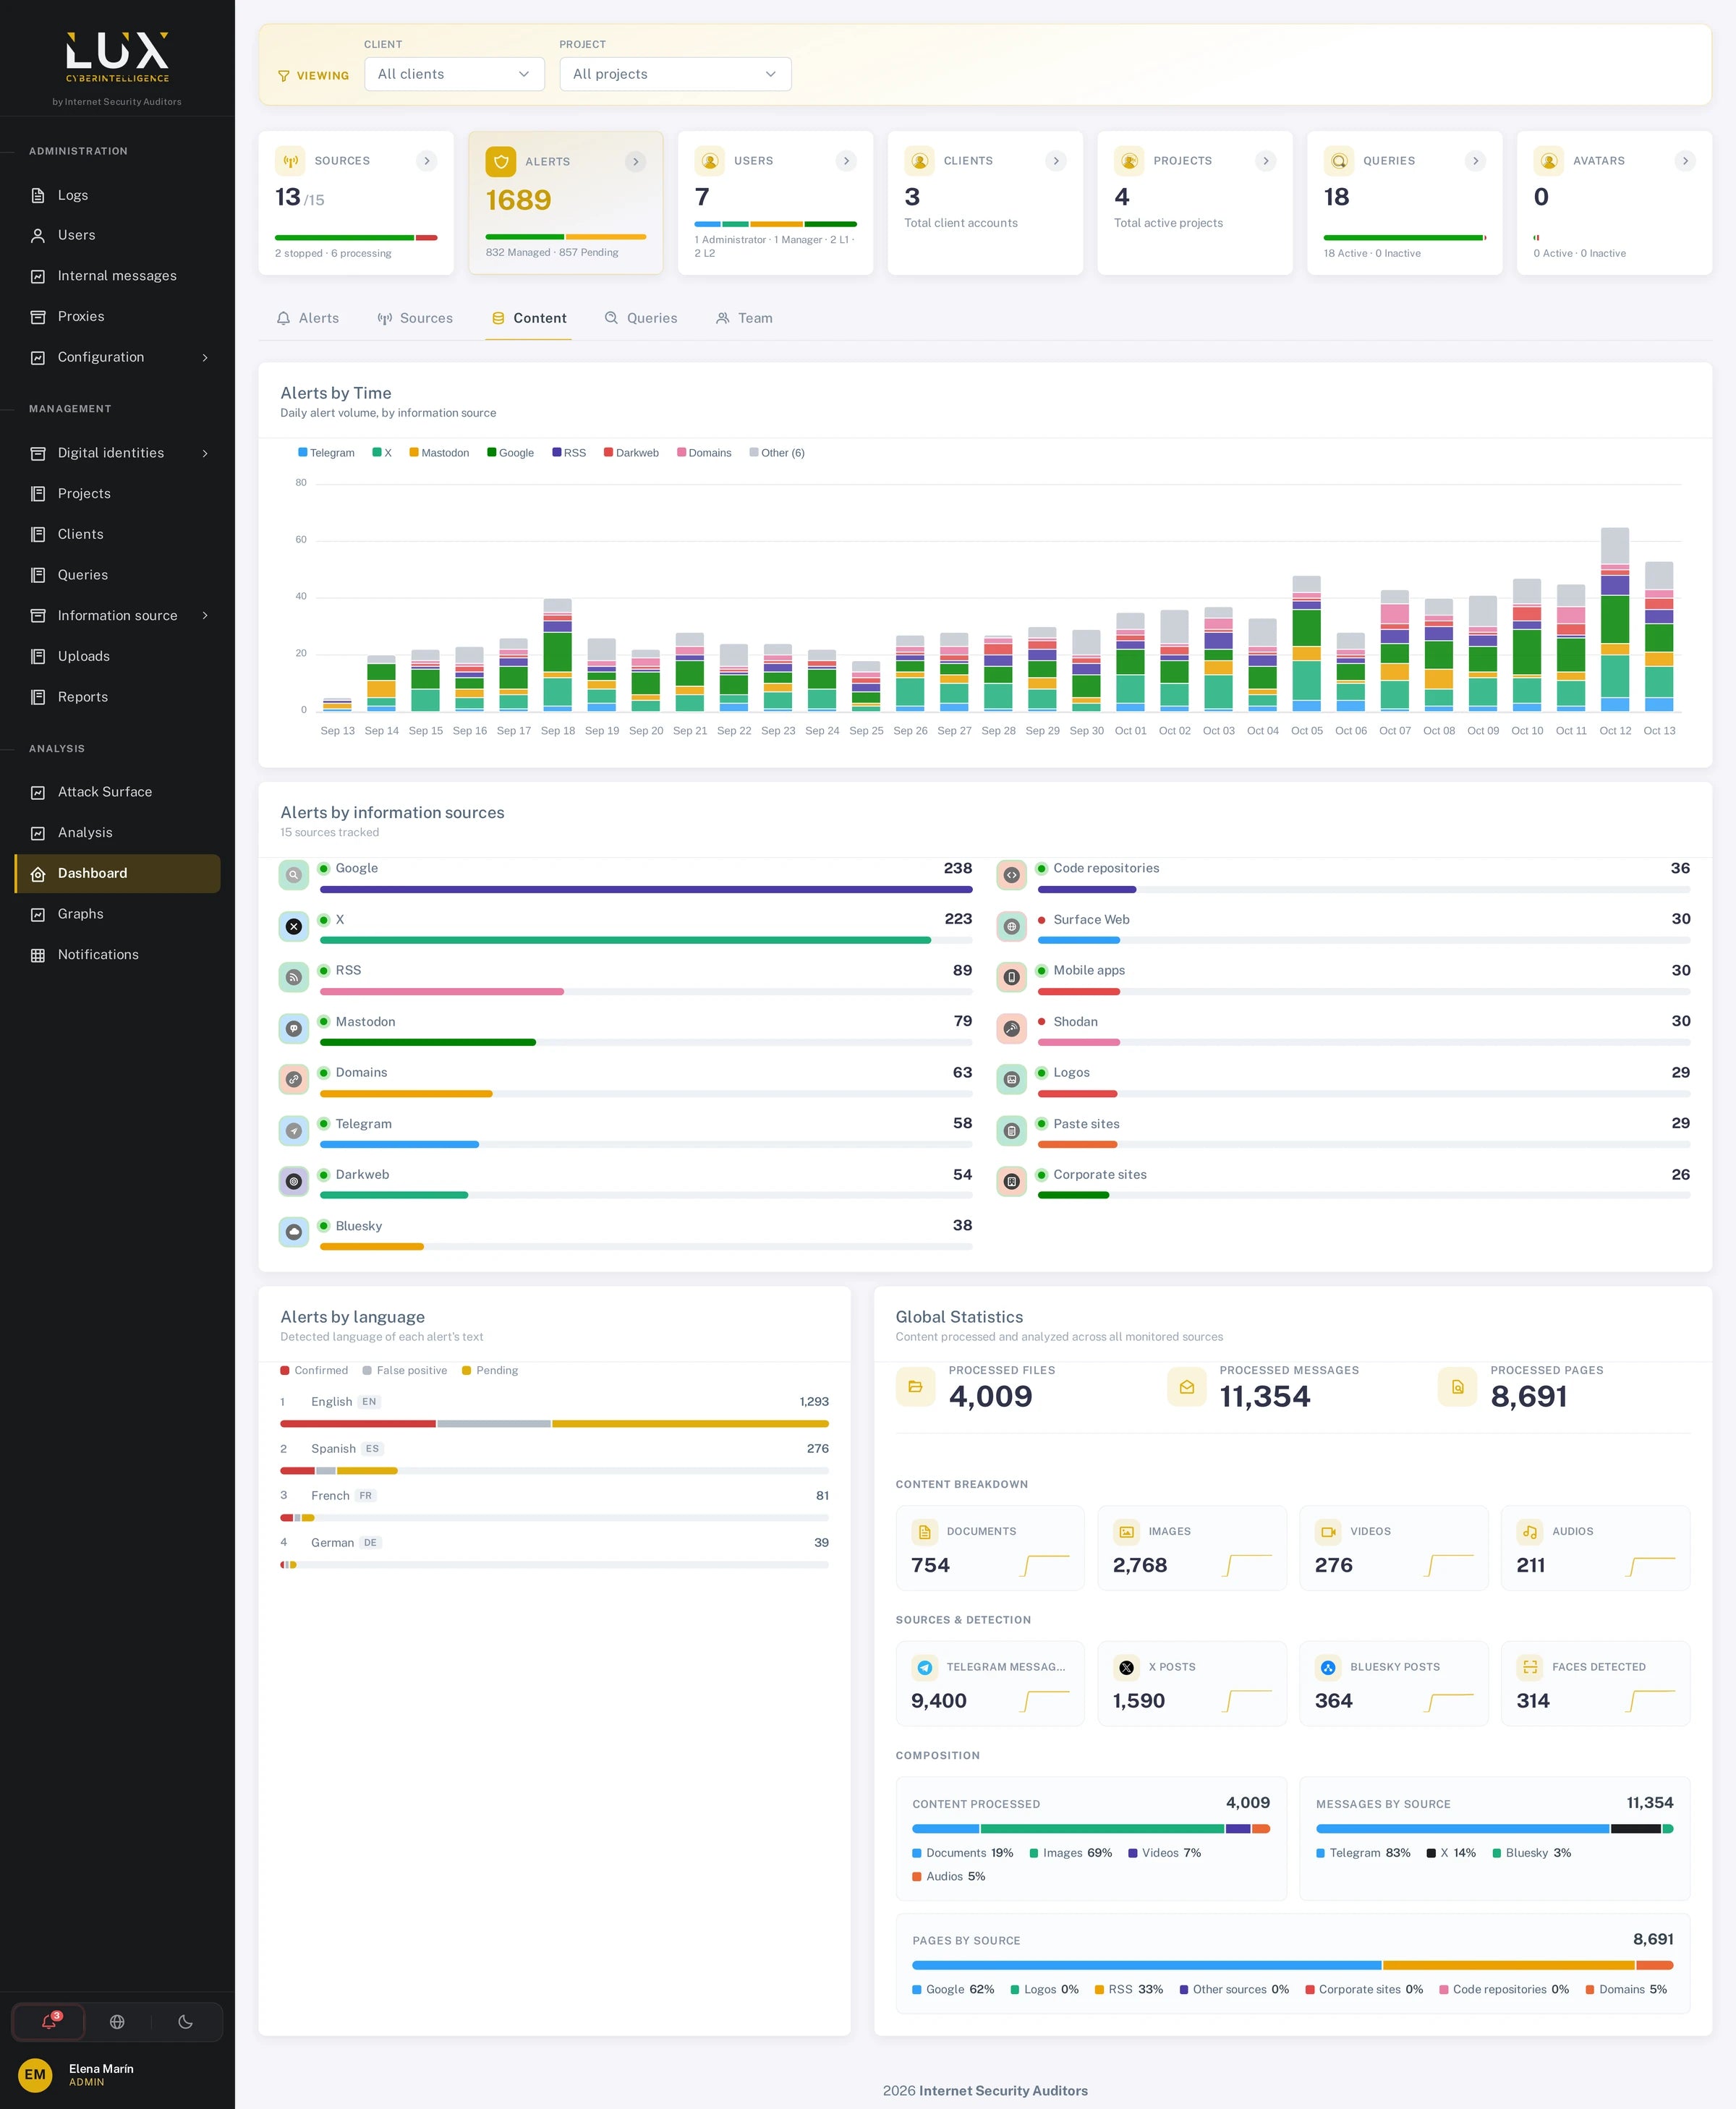Open the notifications bell icon
1736x2109 pixels.
[x=48, y=2021]
